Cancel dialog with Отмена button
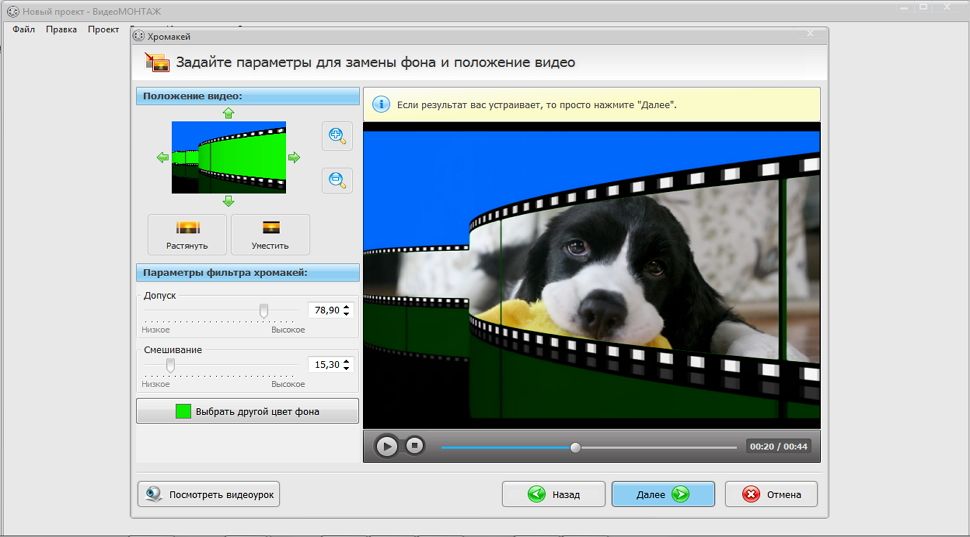Screen dimensions: 970x537 (x=771, y=494)
